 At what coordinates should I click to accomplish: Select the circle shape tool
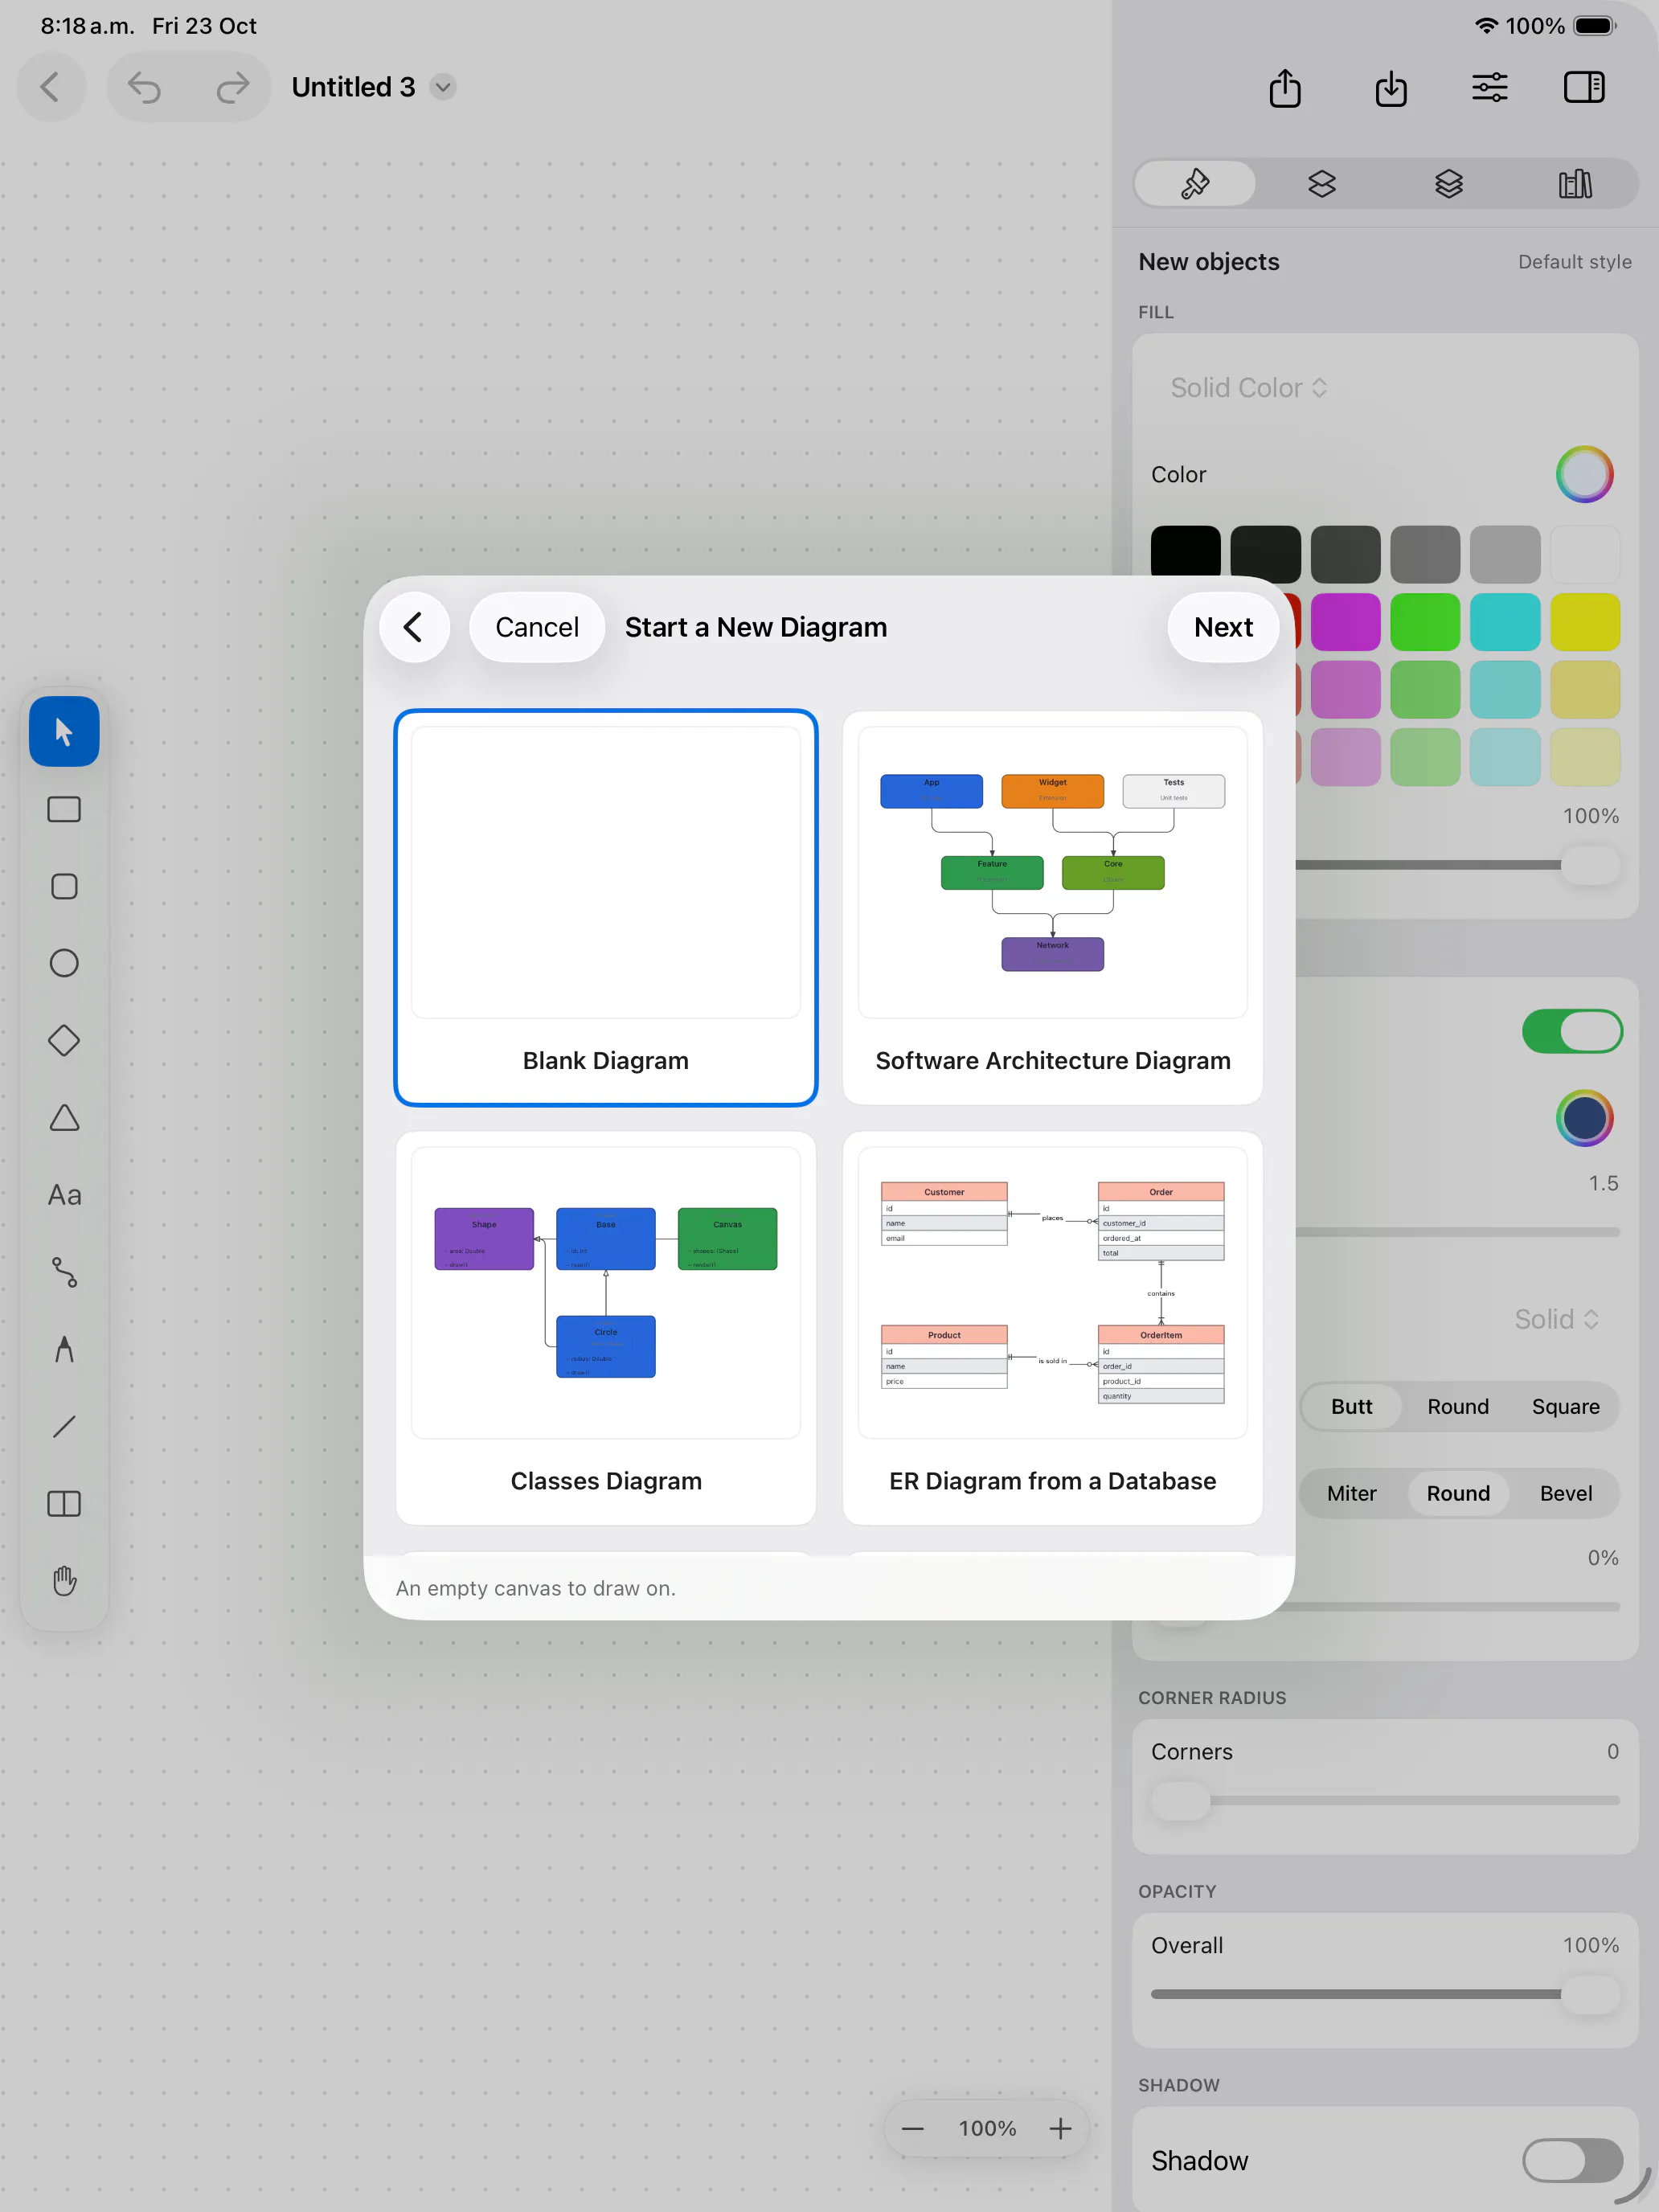click(x=64, y=963)
